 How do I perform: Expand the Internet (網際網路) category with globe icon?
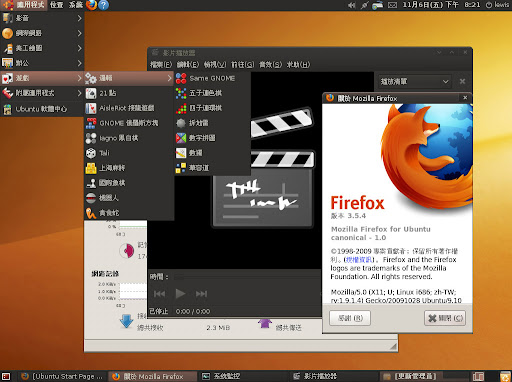pyautogui.click(x=42, y=33)
